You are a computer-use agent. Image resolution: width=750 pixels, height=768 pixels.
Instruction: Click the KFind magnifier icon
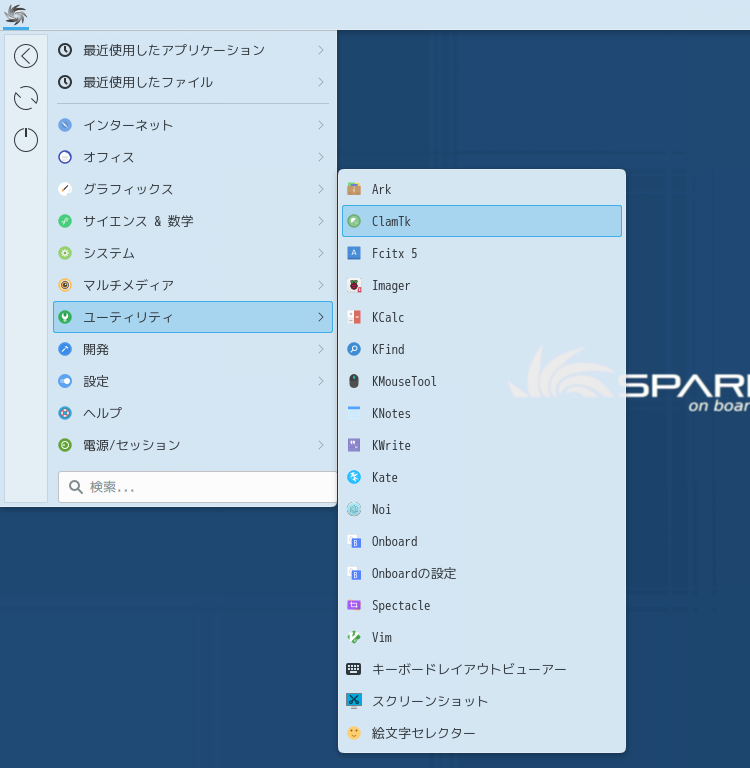[x=354, y=349]
